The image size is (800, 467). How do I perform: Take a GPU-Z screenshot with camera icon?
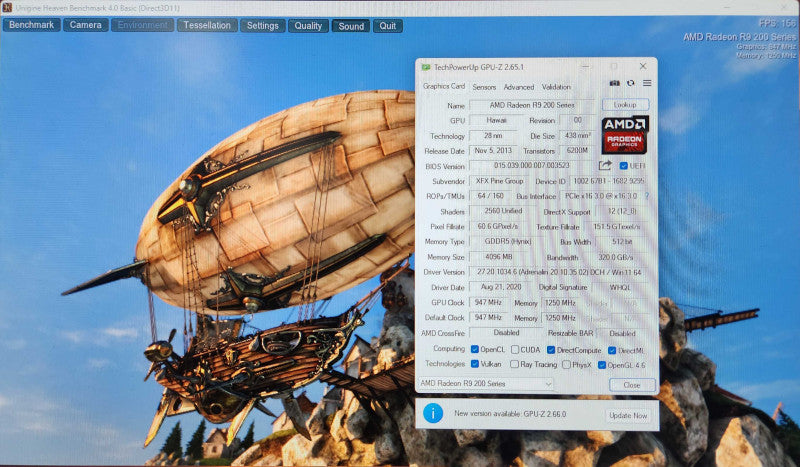[614, 83]
